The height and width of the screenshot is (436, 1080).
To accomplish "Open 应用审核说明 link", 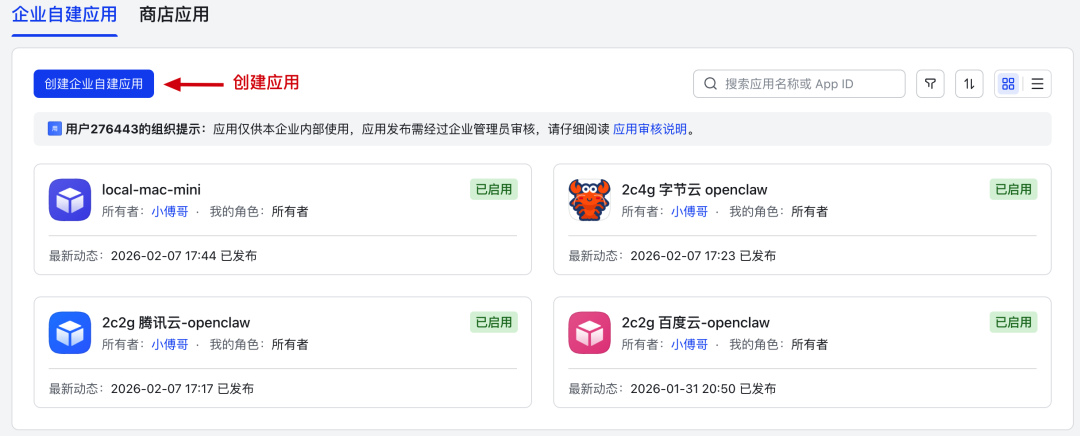I will coord(650,129).
